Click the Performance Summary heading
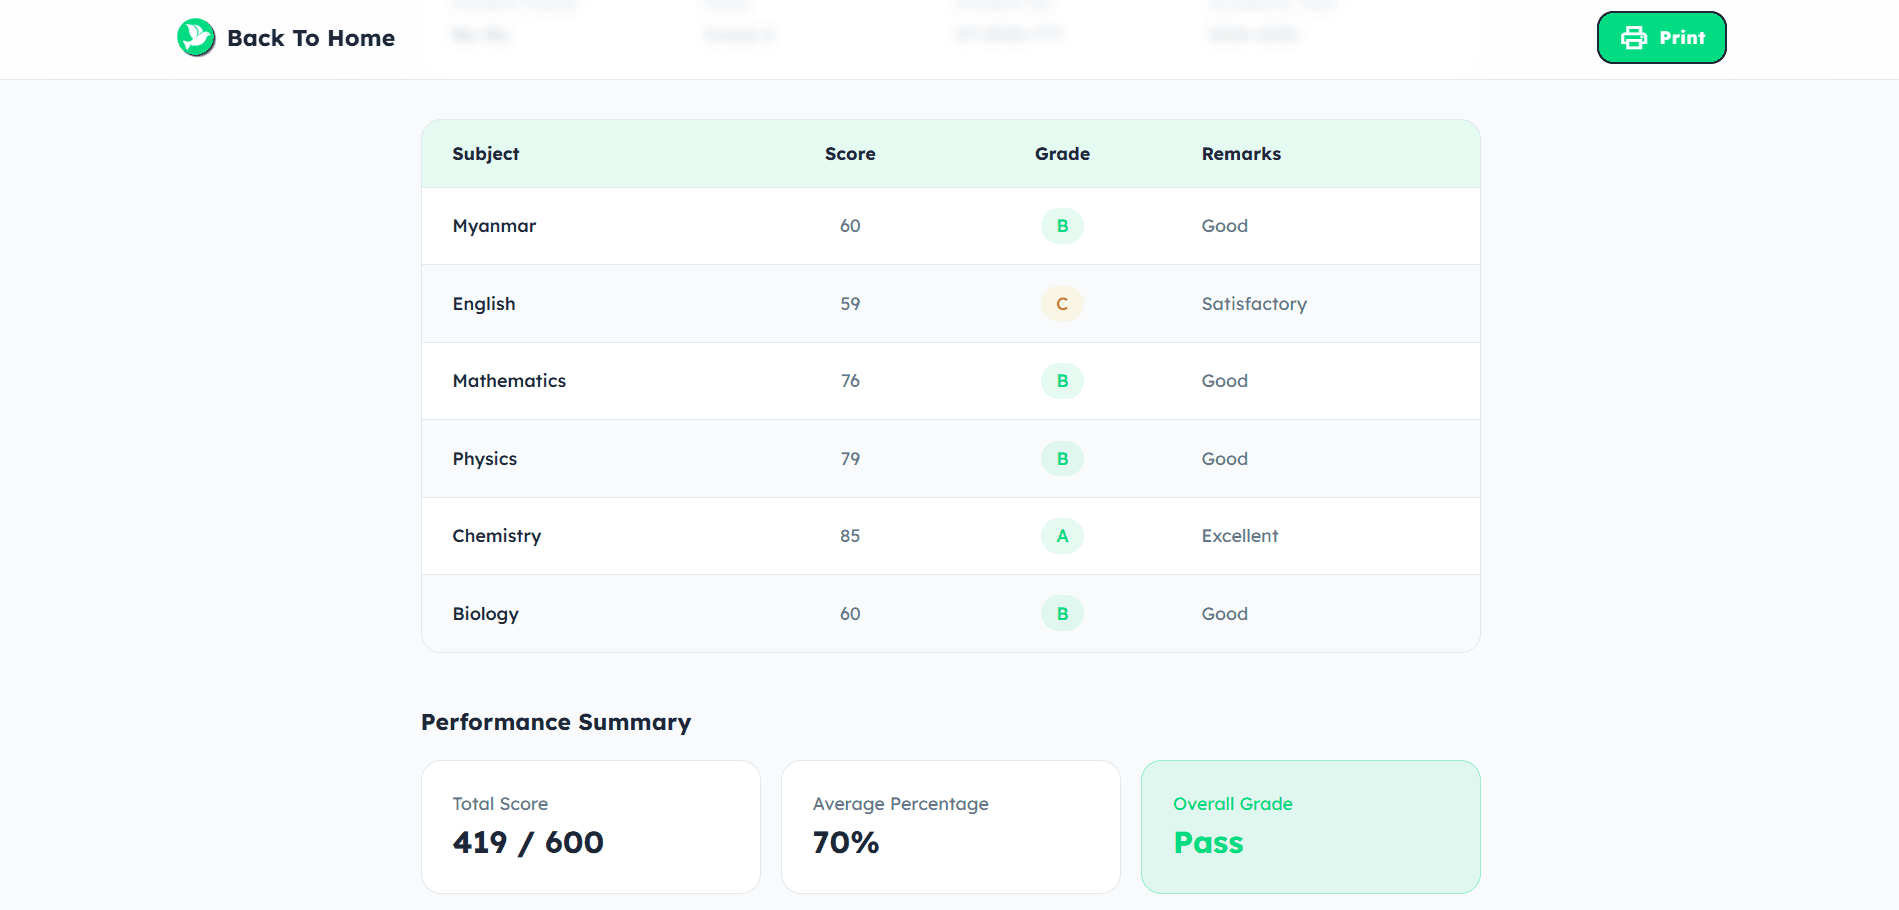Viewport: 1899px width, 910px height. (556, 722)
